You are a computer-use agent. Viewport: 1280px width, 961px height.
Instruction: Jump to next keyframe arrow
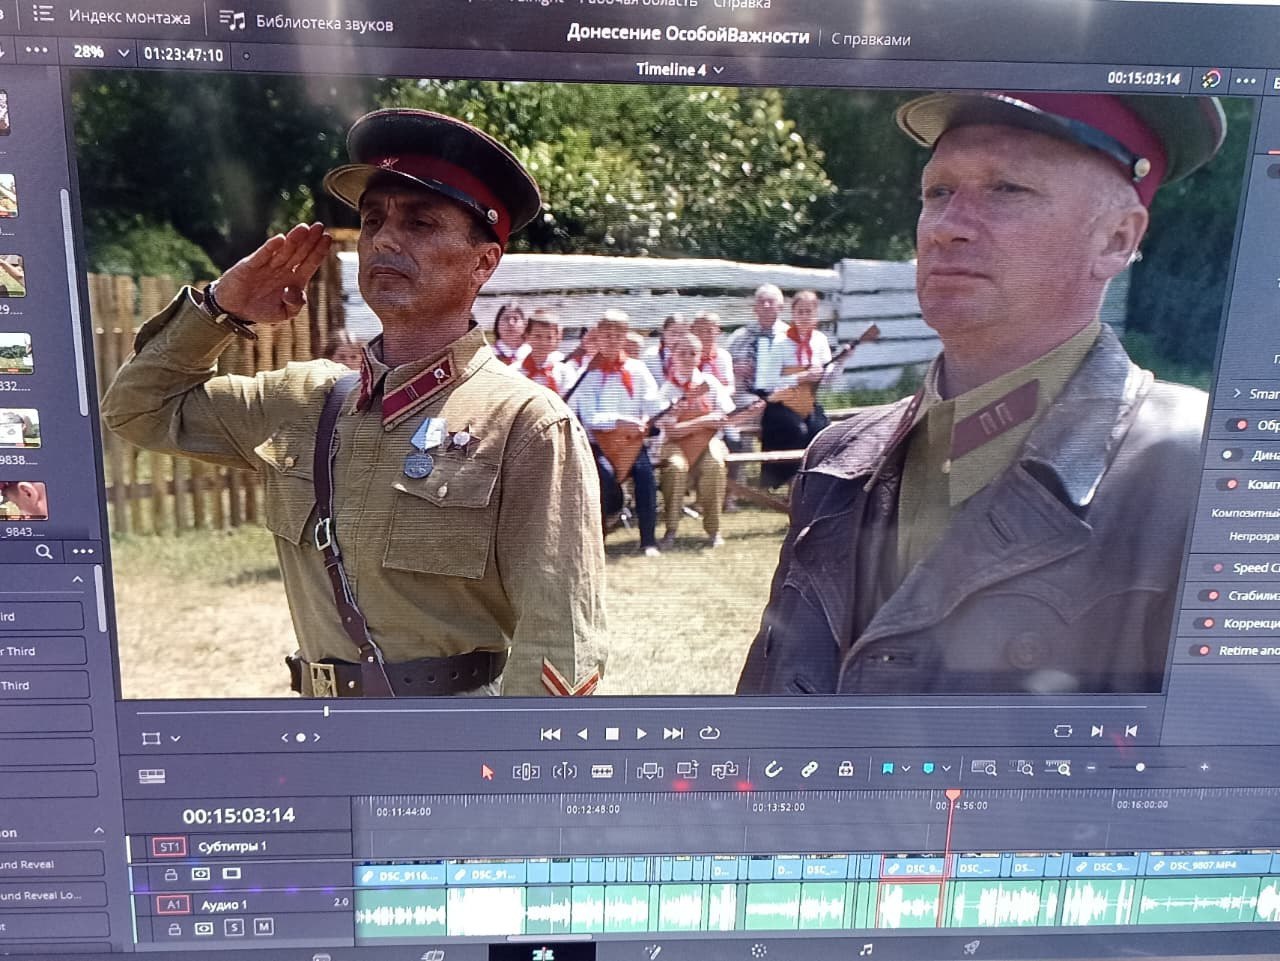tap(317, 738)
